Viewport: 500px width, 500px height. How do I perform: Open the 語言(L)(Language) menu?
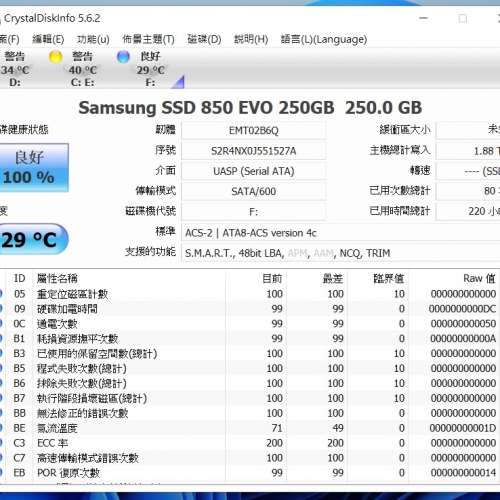tap(324, 39)
